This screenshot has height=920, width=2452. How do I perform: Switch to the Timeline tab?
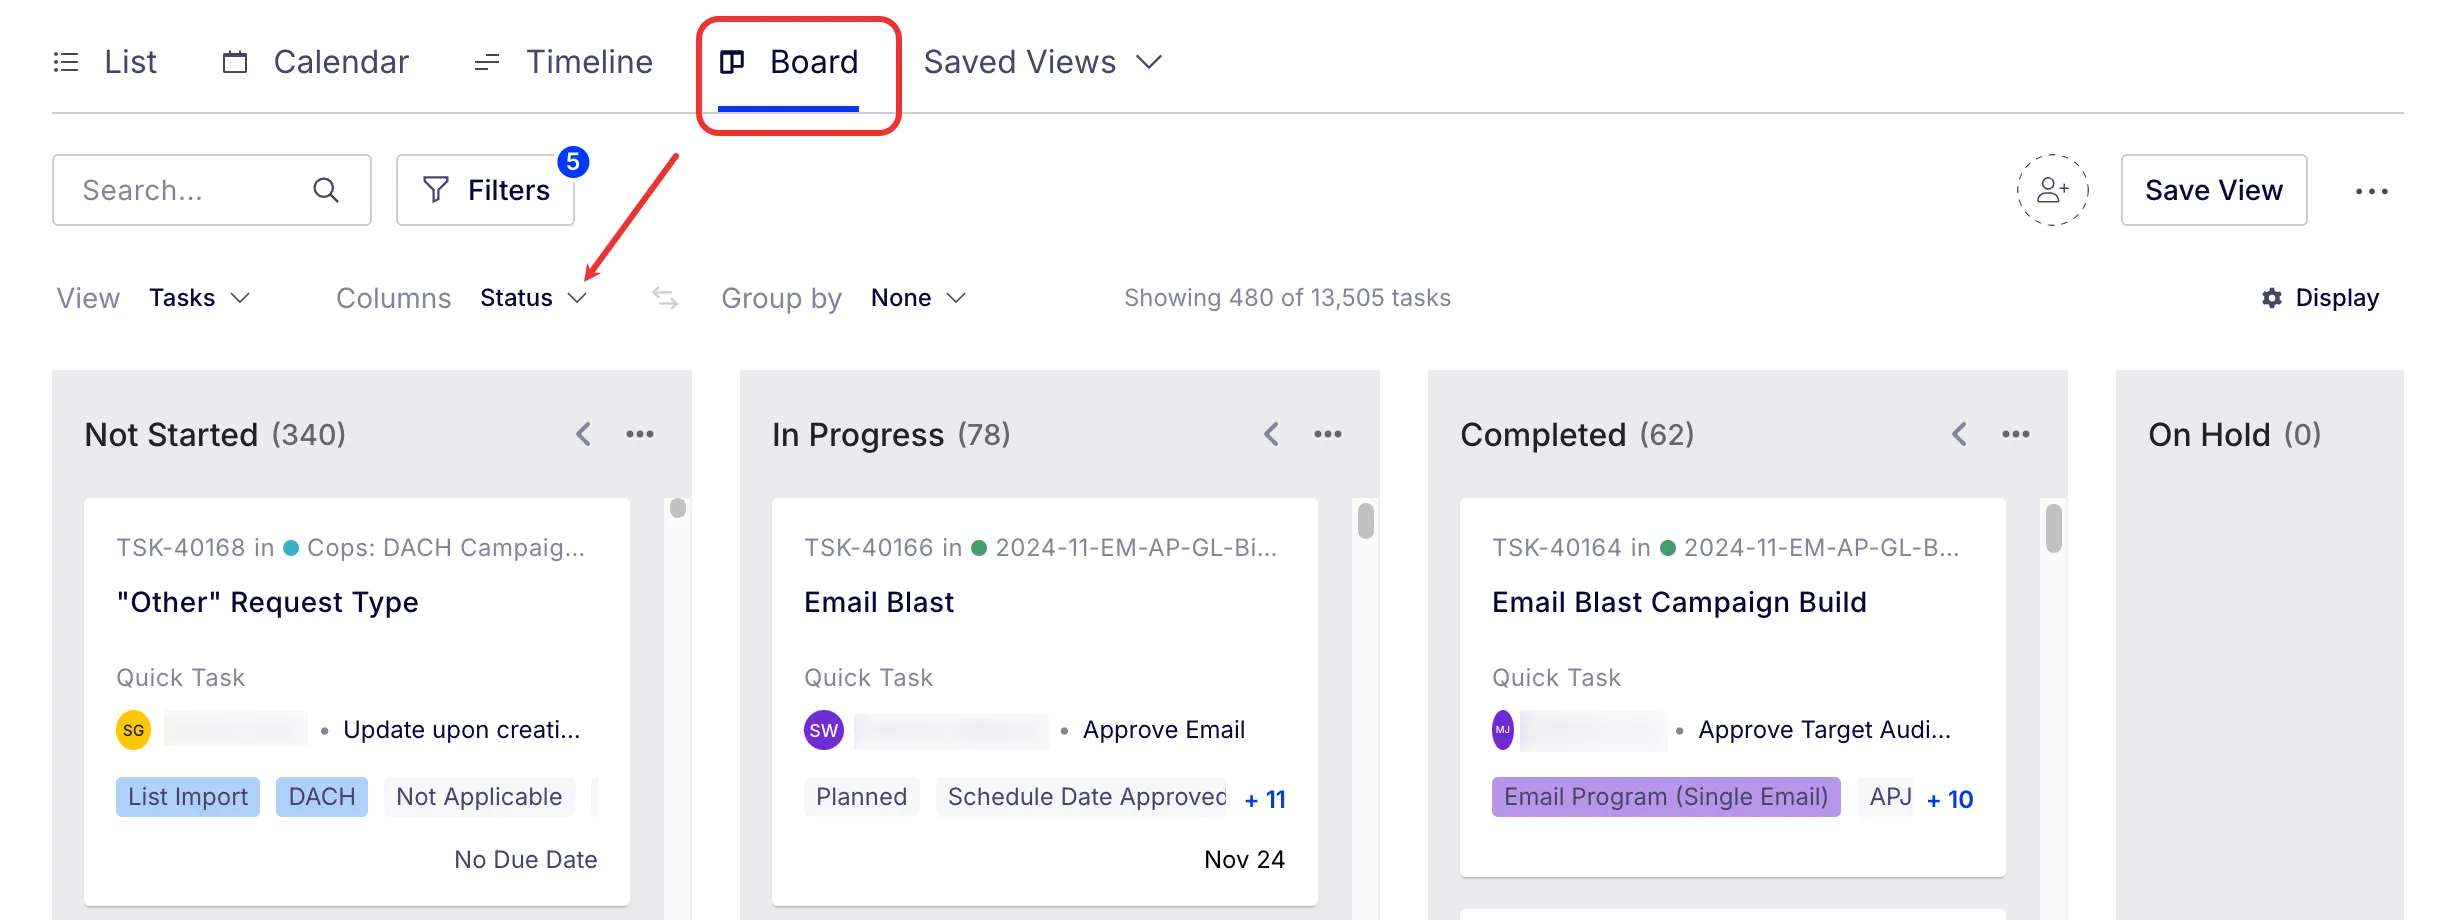[x=563, y=62]
